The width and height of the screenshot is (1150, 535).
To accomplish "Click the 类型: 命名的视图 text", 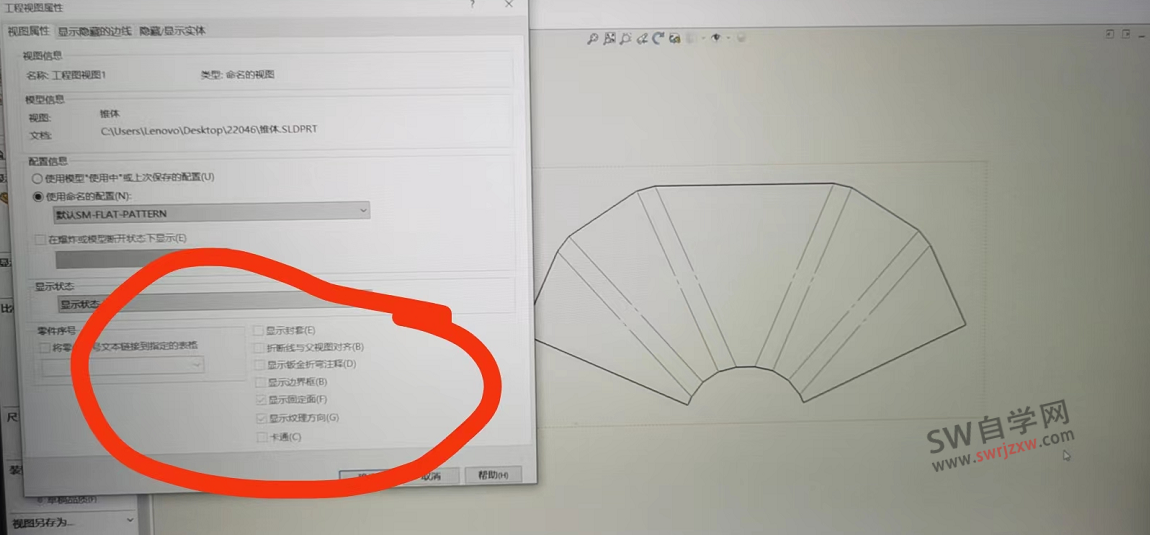I will pos(237,75).
